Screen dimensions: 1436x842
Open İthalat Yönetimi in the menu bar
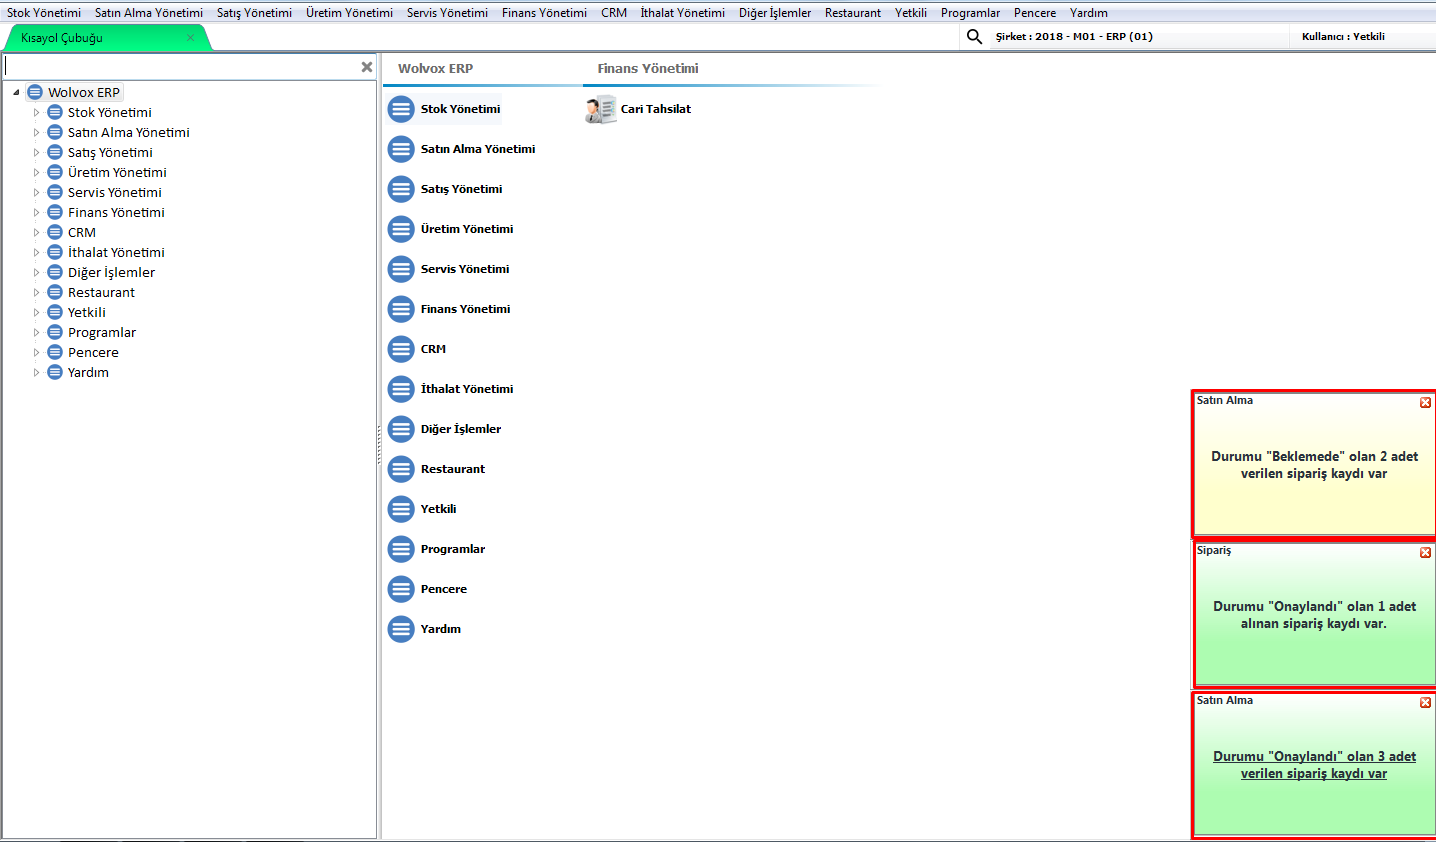(683, 13)
